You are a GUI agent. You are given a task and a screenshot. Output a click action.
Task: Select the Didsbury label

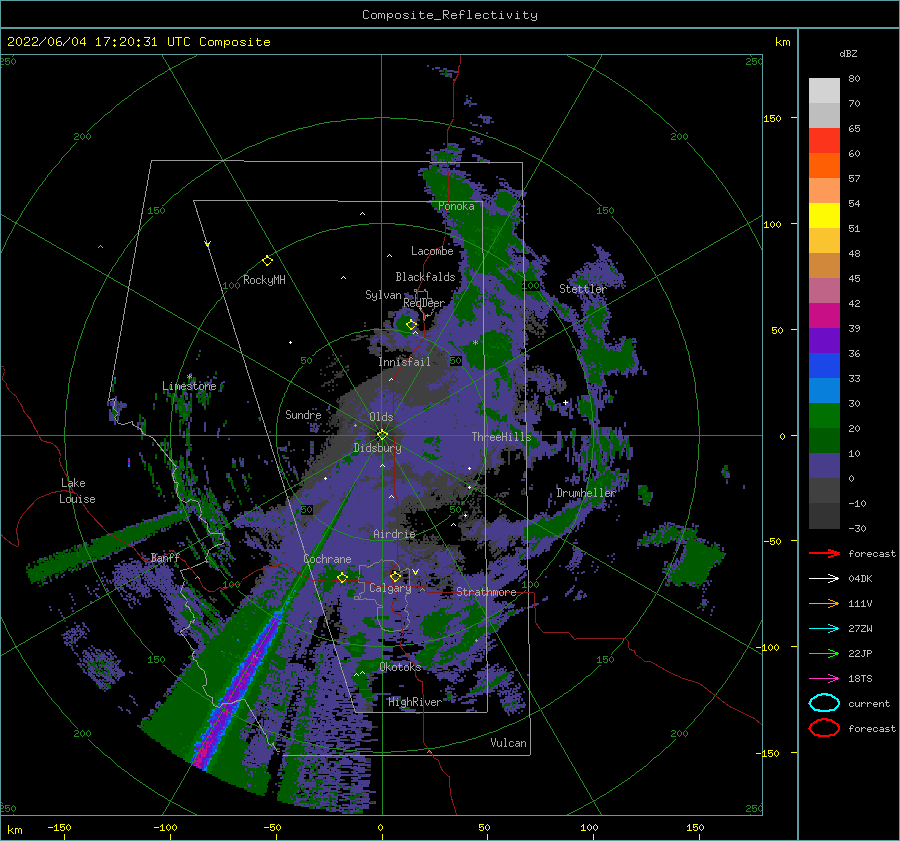coord(378,448)
